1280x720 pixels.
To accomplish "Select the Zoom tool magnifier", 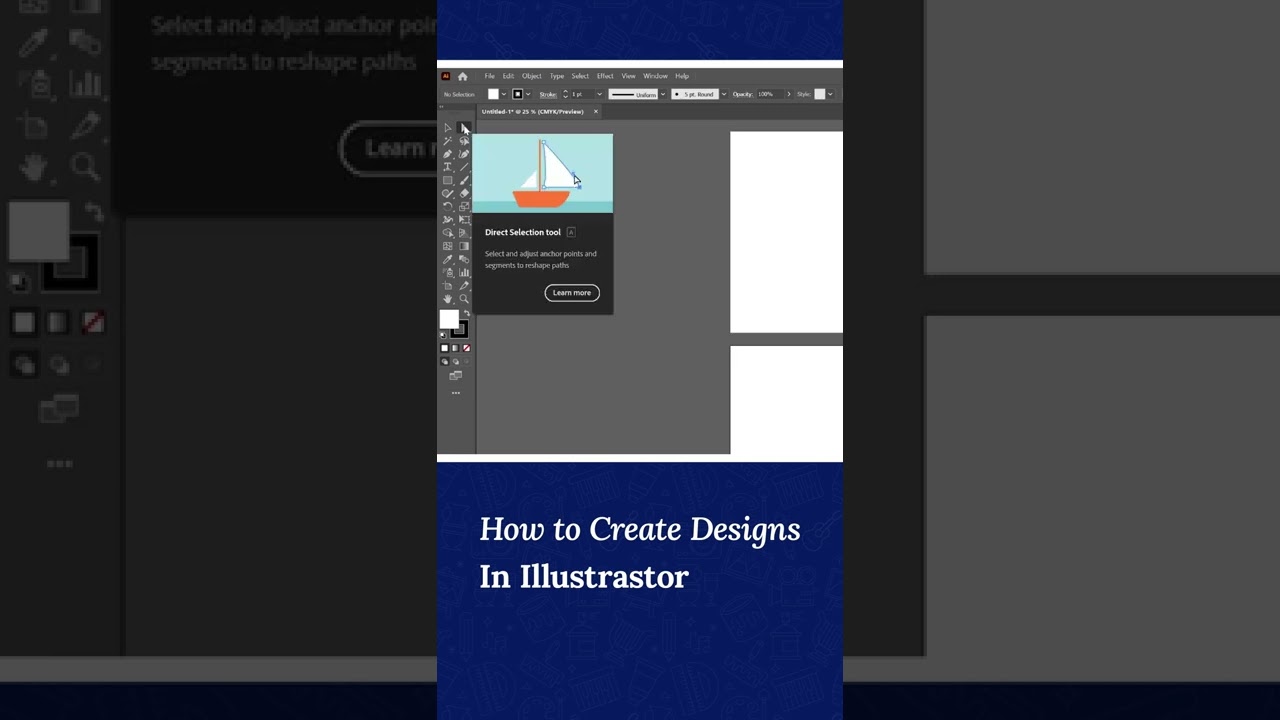I will (x=464, y=299).
